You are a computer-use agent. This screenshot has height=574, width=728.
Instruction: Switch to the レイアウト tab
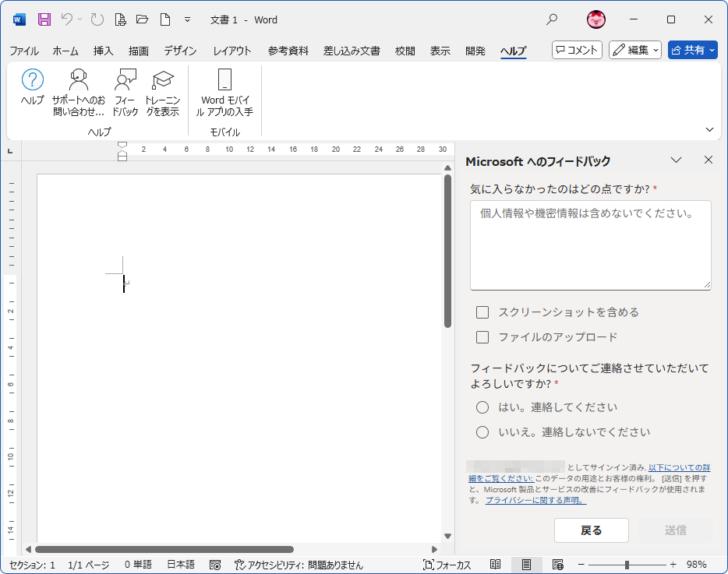[232, 51]
